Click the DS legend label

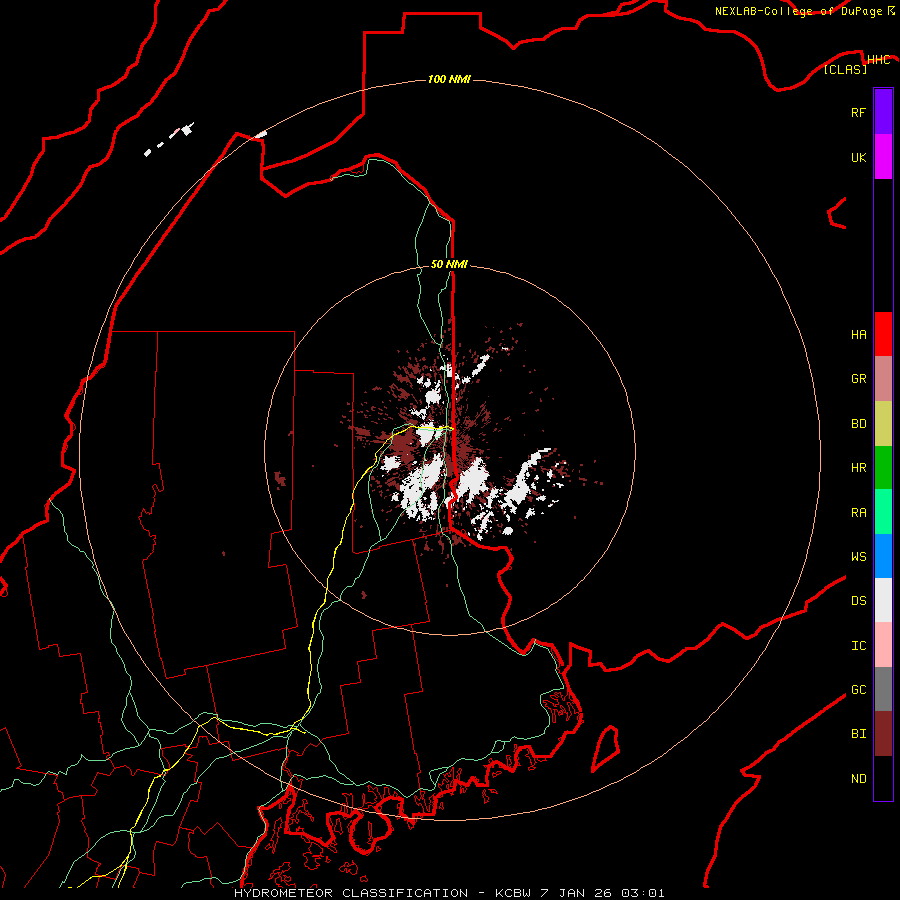858,601
